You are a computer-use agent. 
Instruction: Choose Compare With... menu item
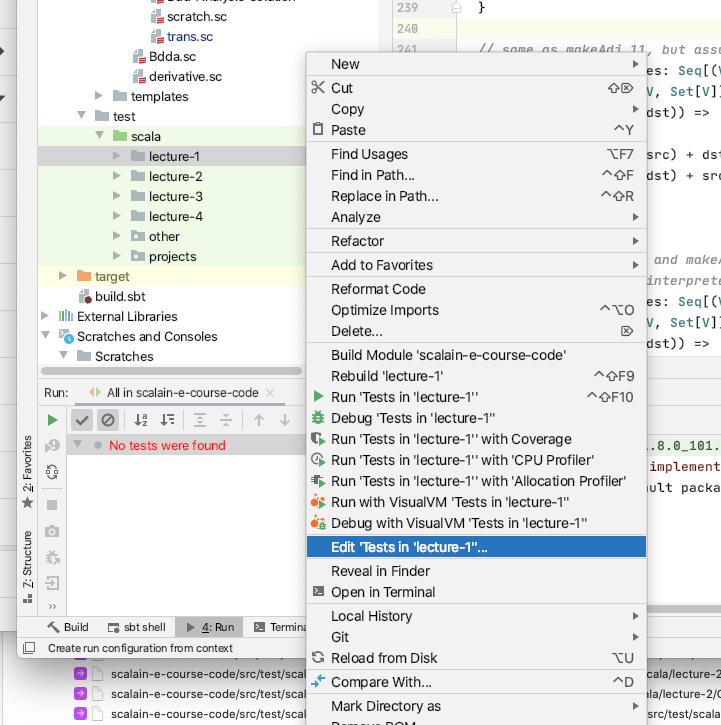pyautogui.click(x=476, y=682)
